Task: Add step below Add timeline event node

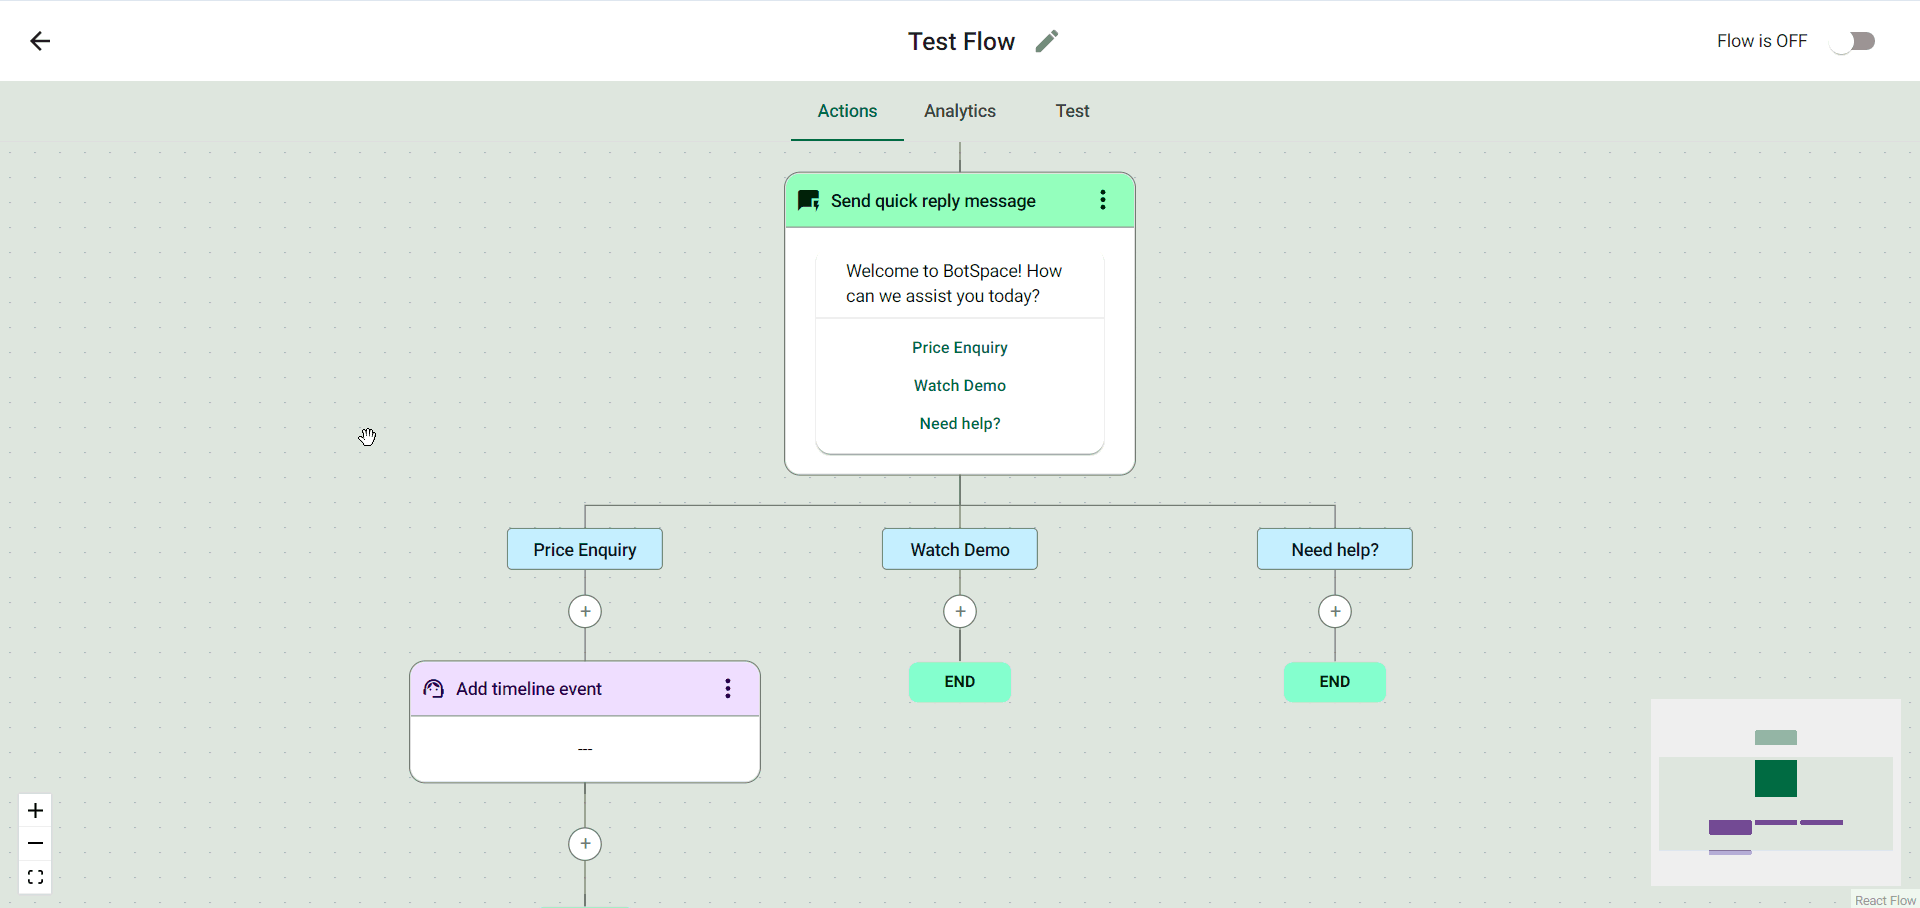Action: pos(585,844)
